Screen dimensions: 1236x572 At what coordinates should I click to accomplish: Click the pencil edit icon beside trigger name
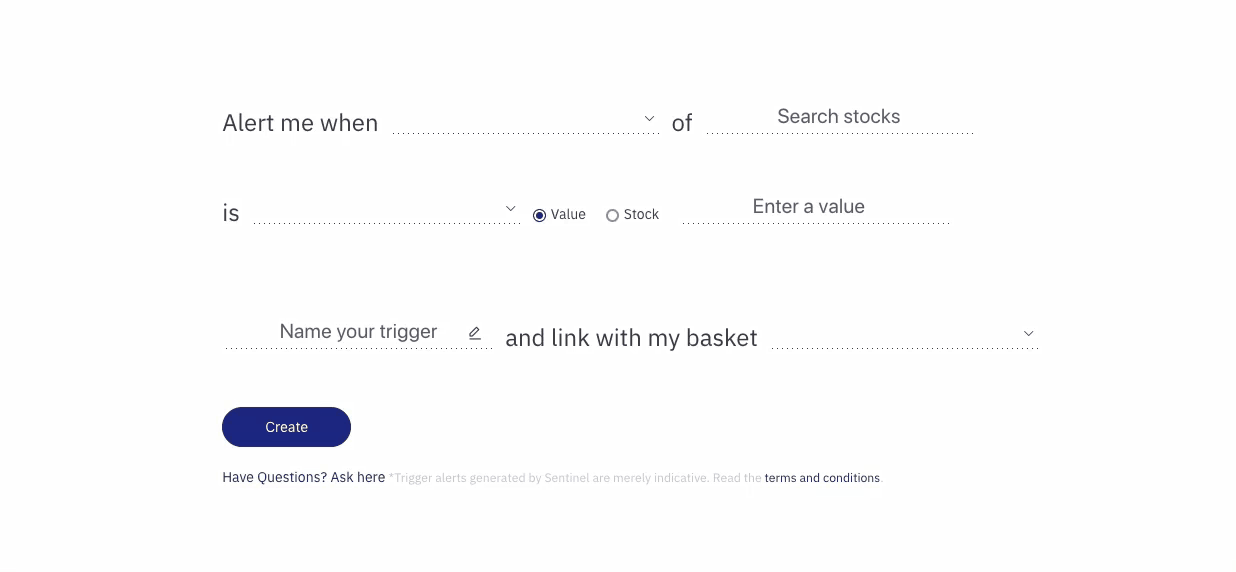pyautogui.click(x=475, y=333)
